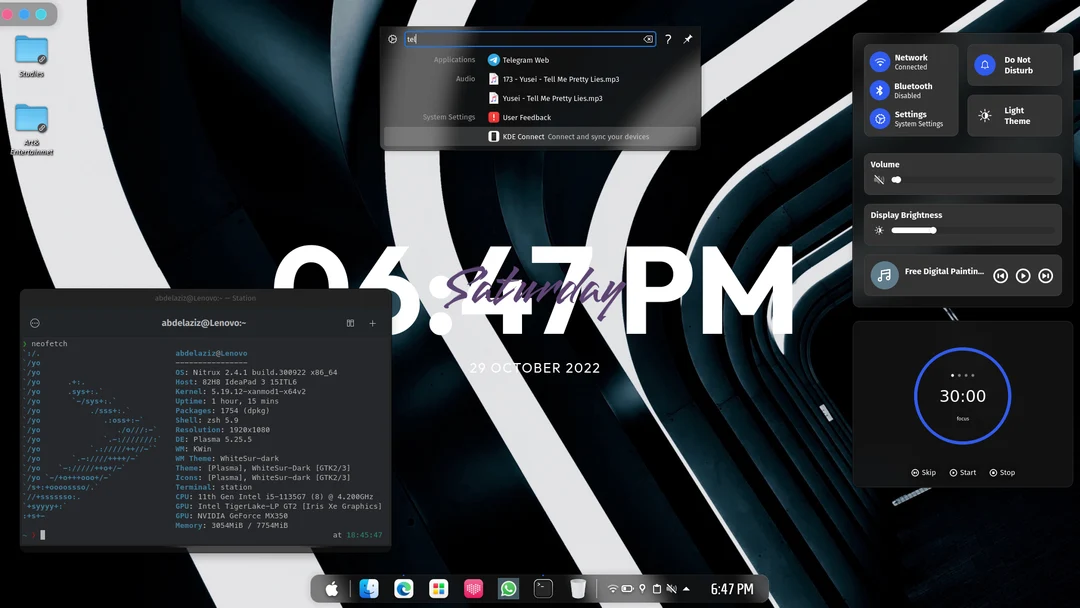Open the Trash from the dock
The image size is (1080, 608).
point(578,588)
